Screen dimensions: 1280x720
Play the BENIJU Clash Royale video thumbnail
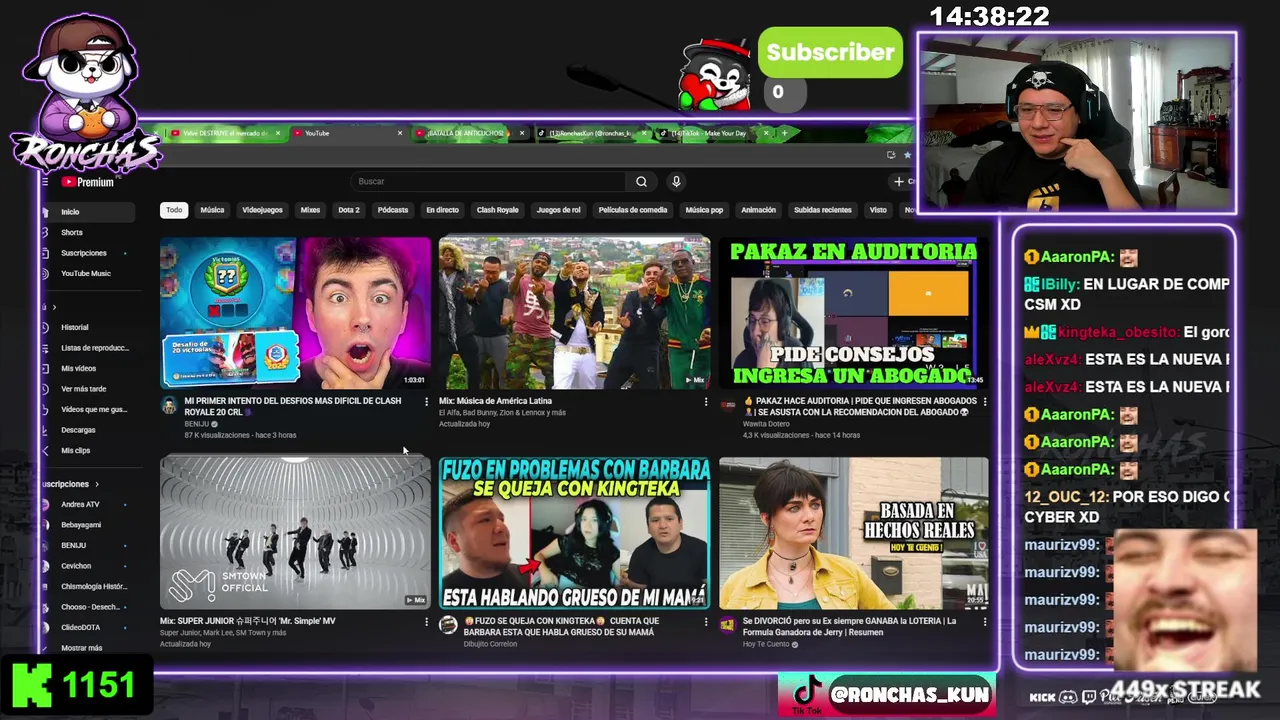pyautogui.click(x=295, y=313)
